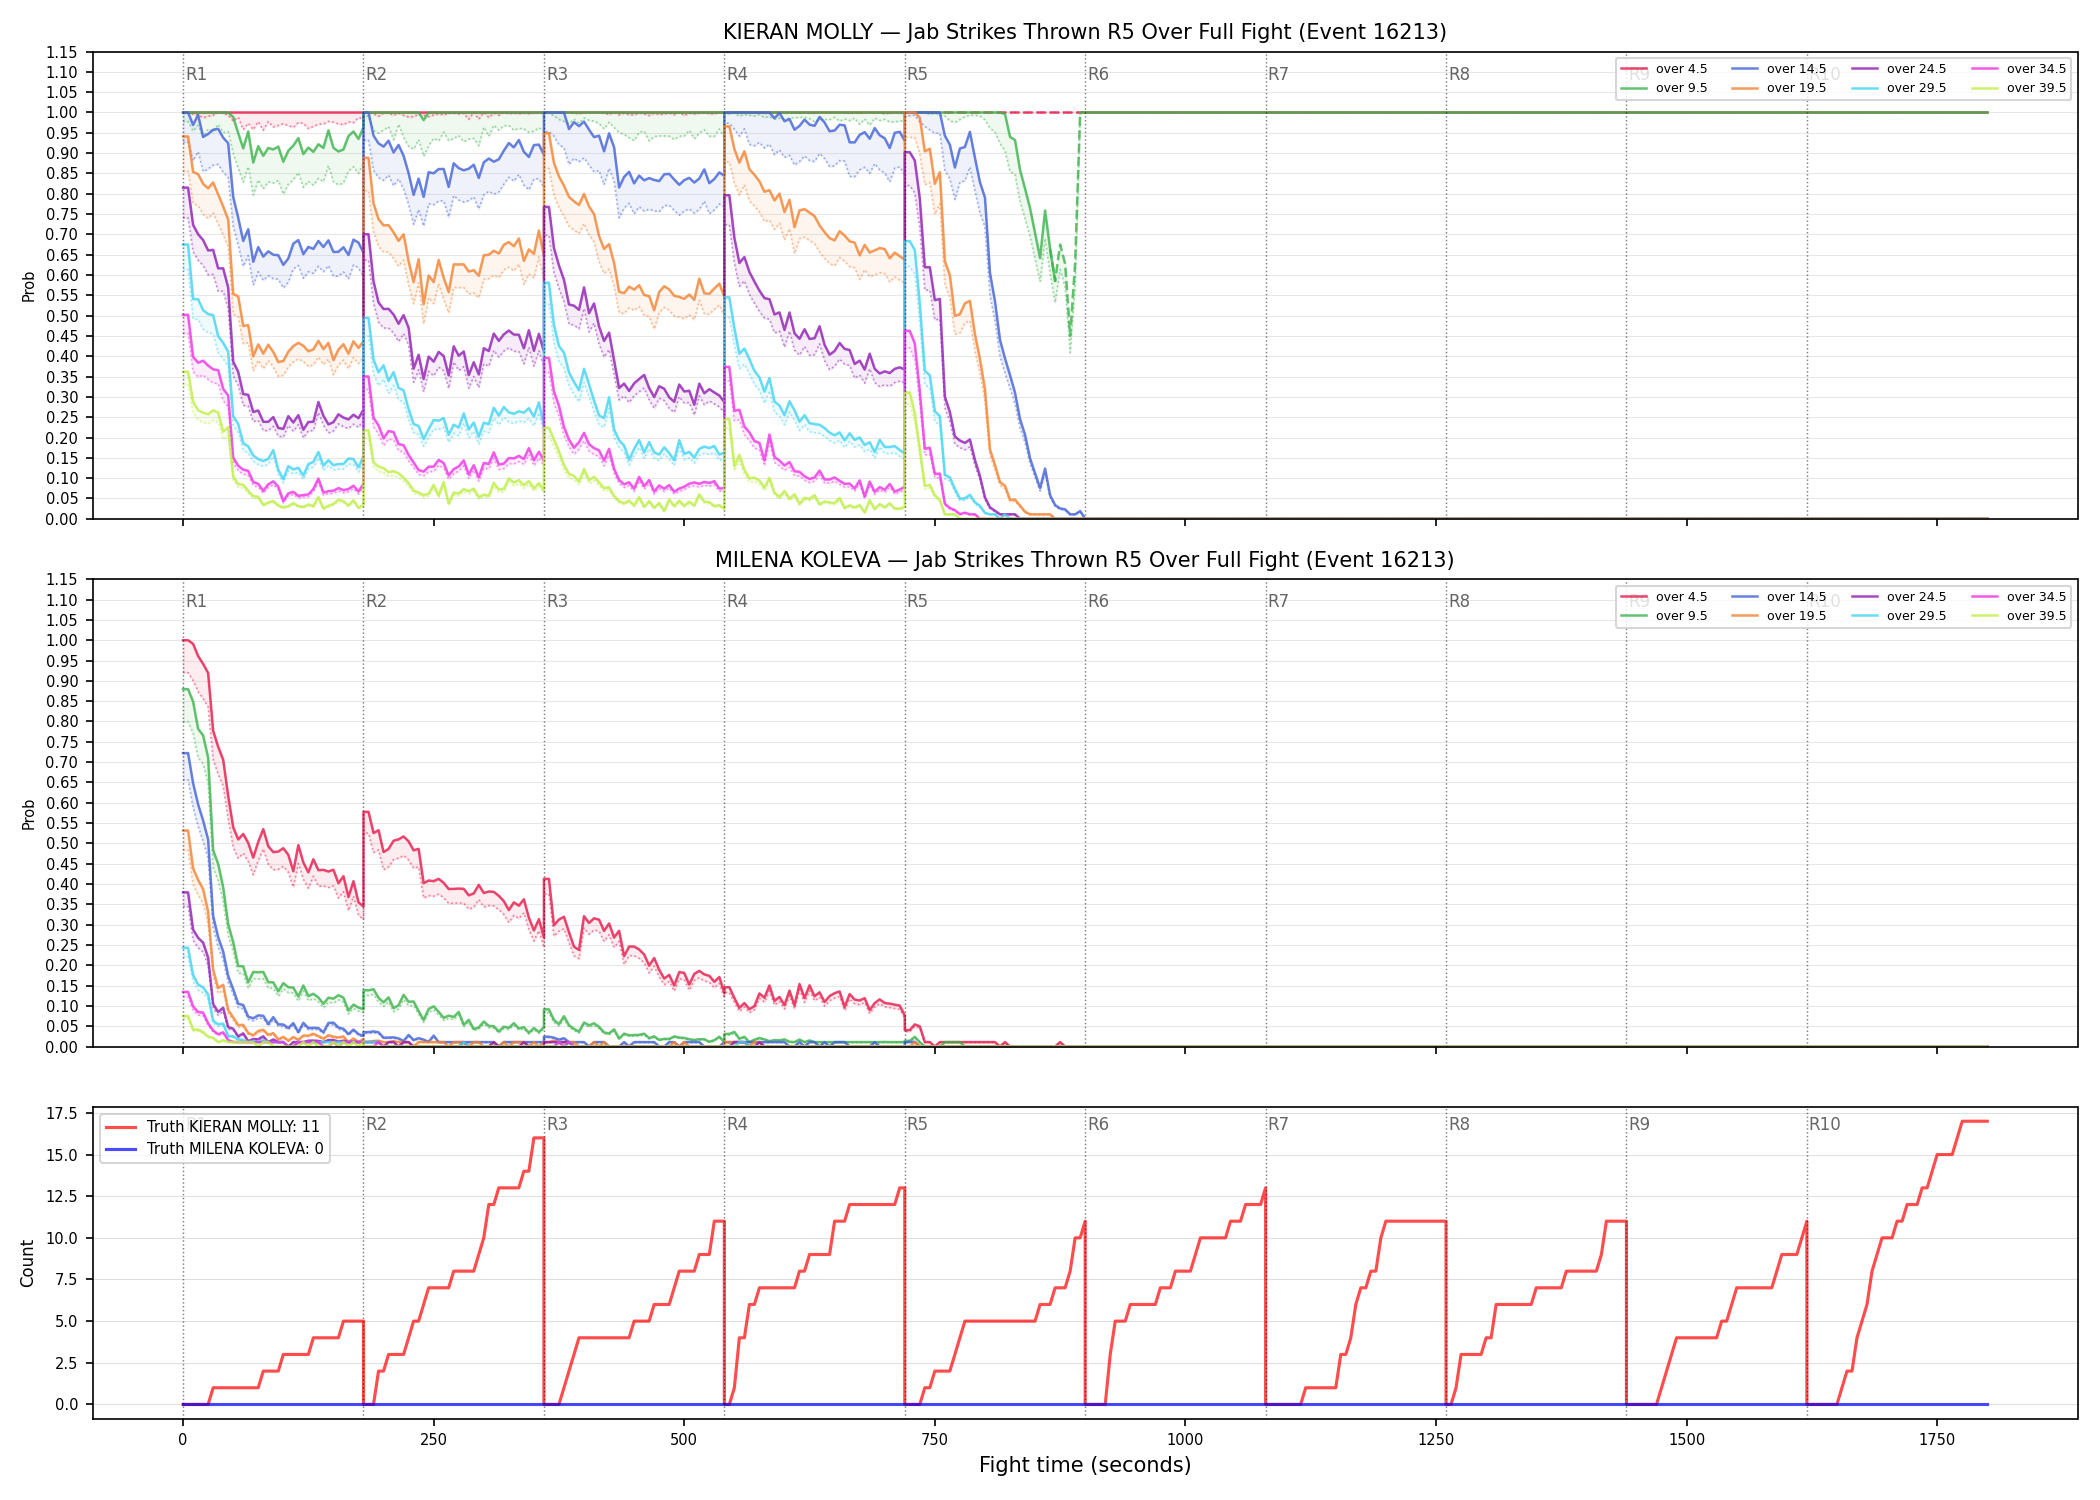
Task: Select 'over 39.5' in Kieran Molly chart legend
Action: (x=2019, y=88)
